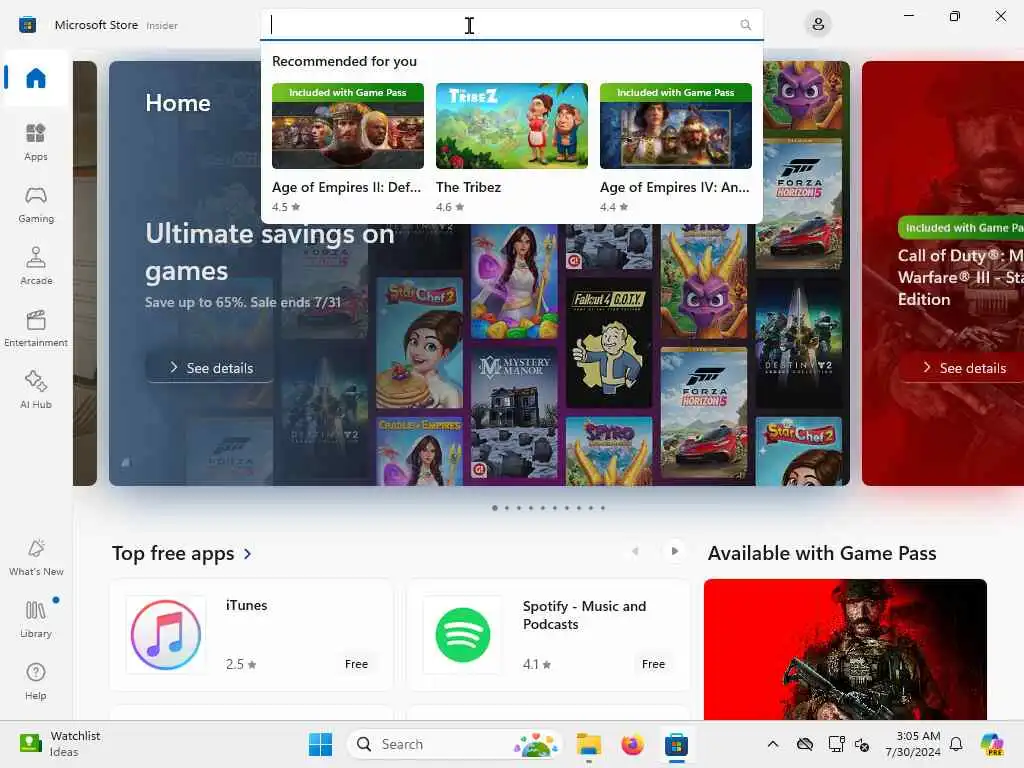This screenshot has width=1024, height=768.
Task: Click the taskbar Search box
Action: pyautogui.click(x=455, y=744)
